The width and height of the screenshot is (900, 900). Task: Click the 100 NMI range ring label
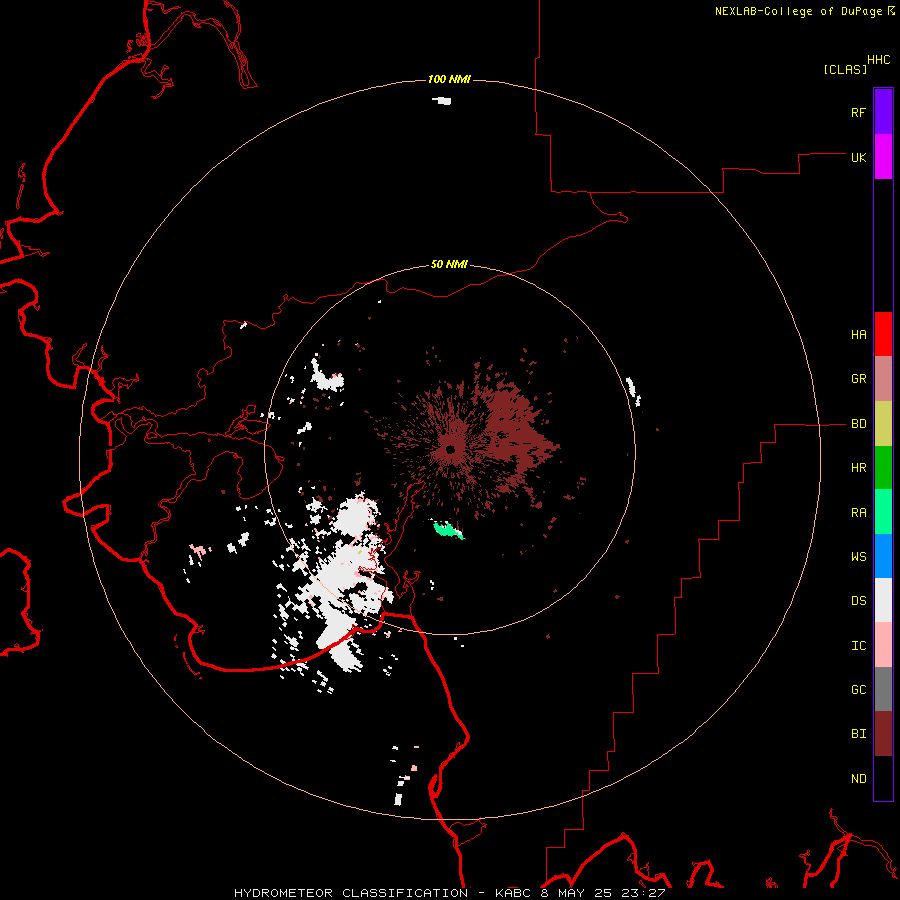pos(449,79)
